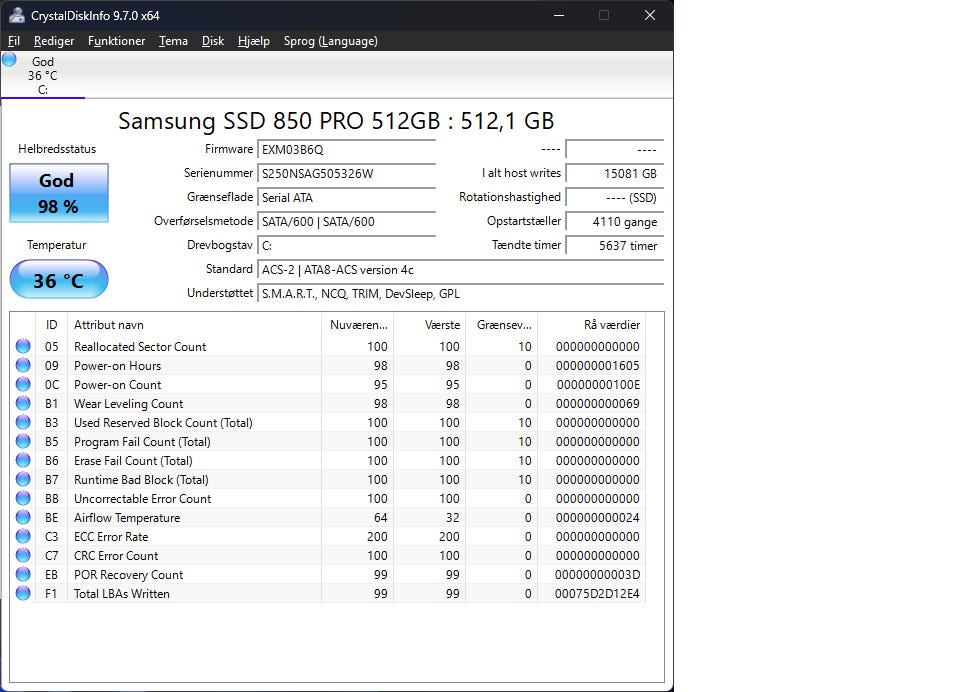Image resolution: width=960 pixels, height=692 pixels.
Task: Open the Funktioner menu
Action: click(116, 41)
